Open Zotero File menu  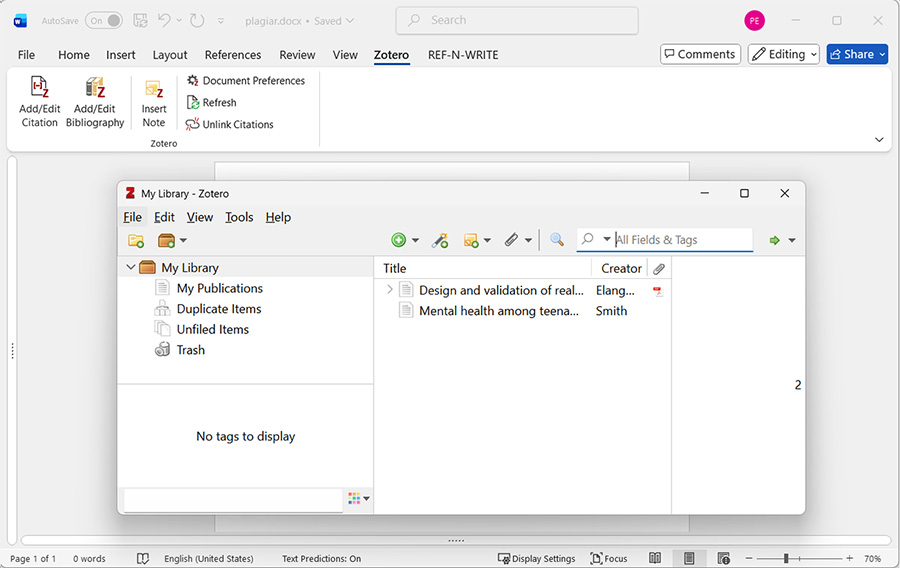[x=132, y=217]
